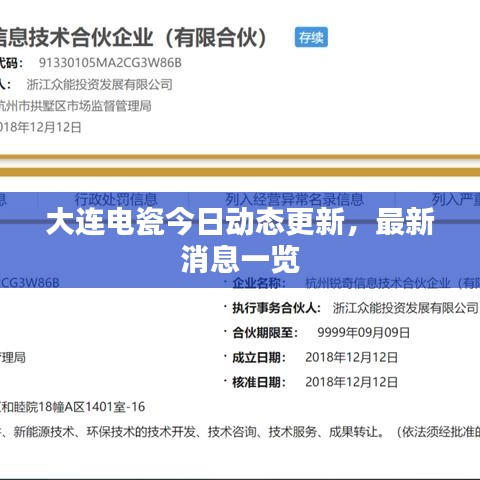
Task: Open the 列入经营异常名录信息 tab
Action: tap(294, 199)
